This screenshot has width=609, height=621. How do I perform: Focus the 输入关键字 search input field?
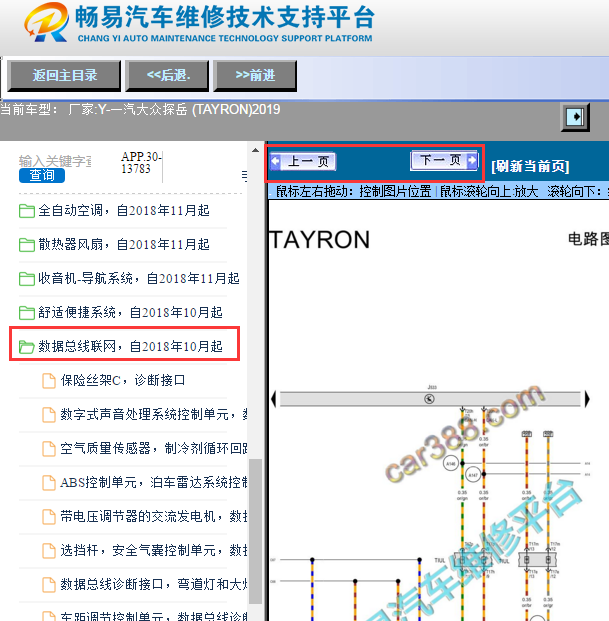point(55,161)
